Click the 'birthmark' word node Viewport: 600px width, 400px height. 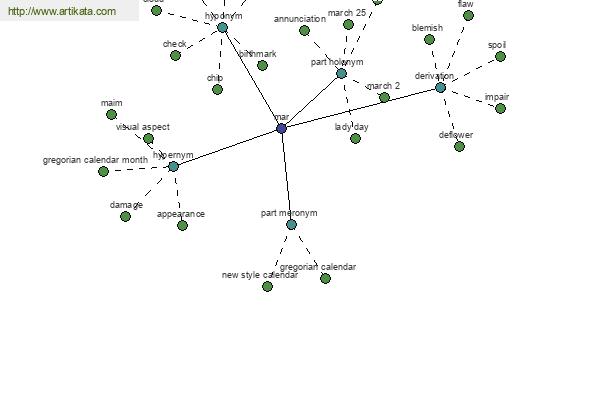(x=262, y=65)
